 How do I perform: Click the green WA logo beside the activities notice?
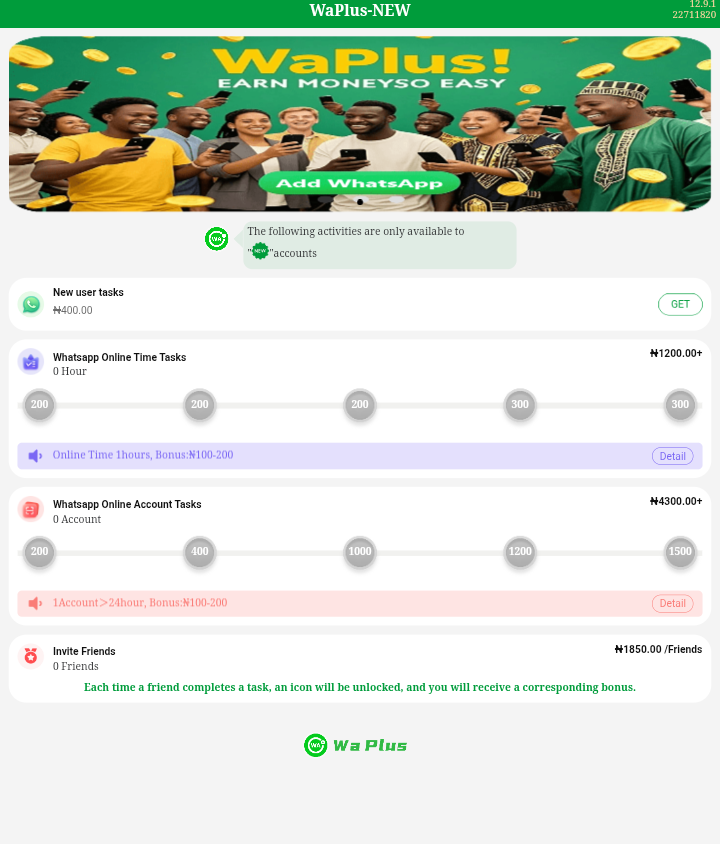coord(216,239)
